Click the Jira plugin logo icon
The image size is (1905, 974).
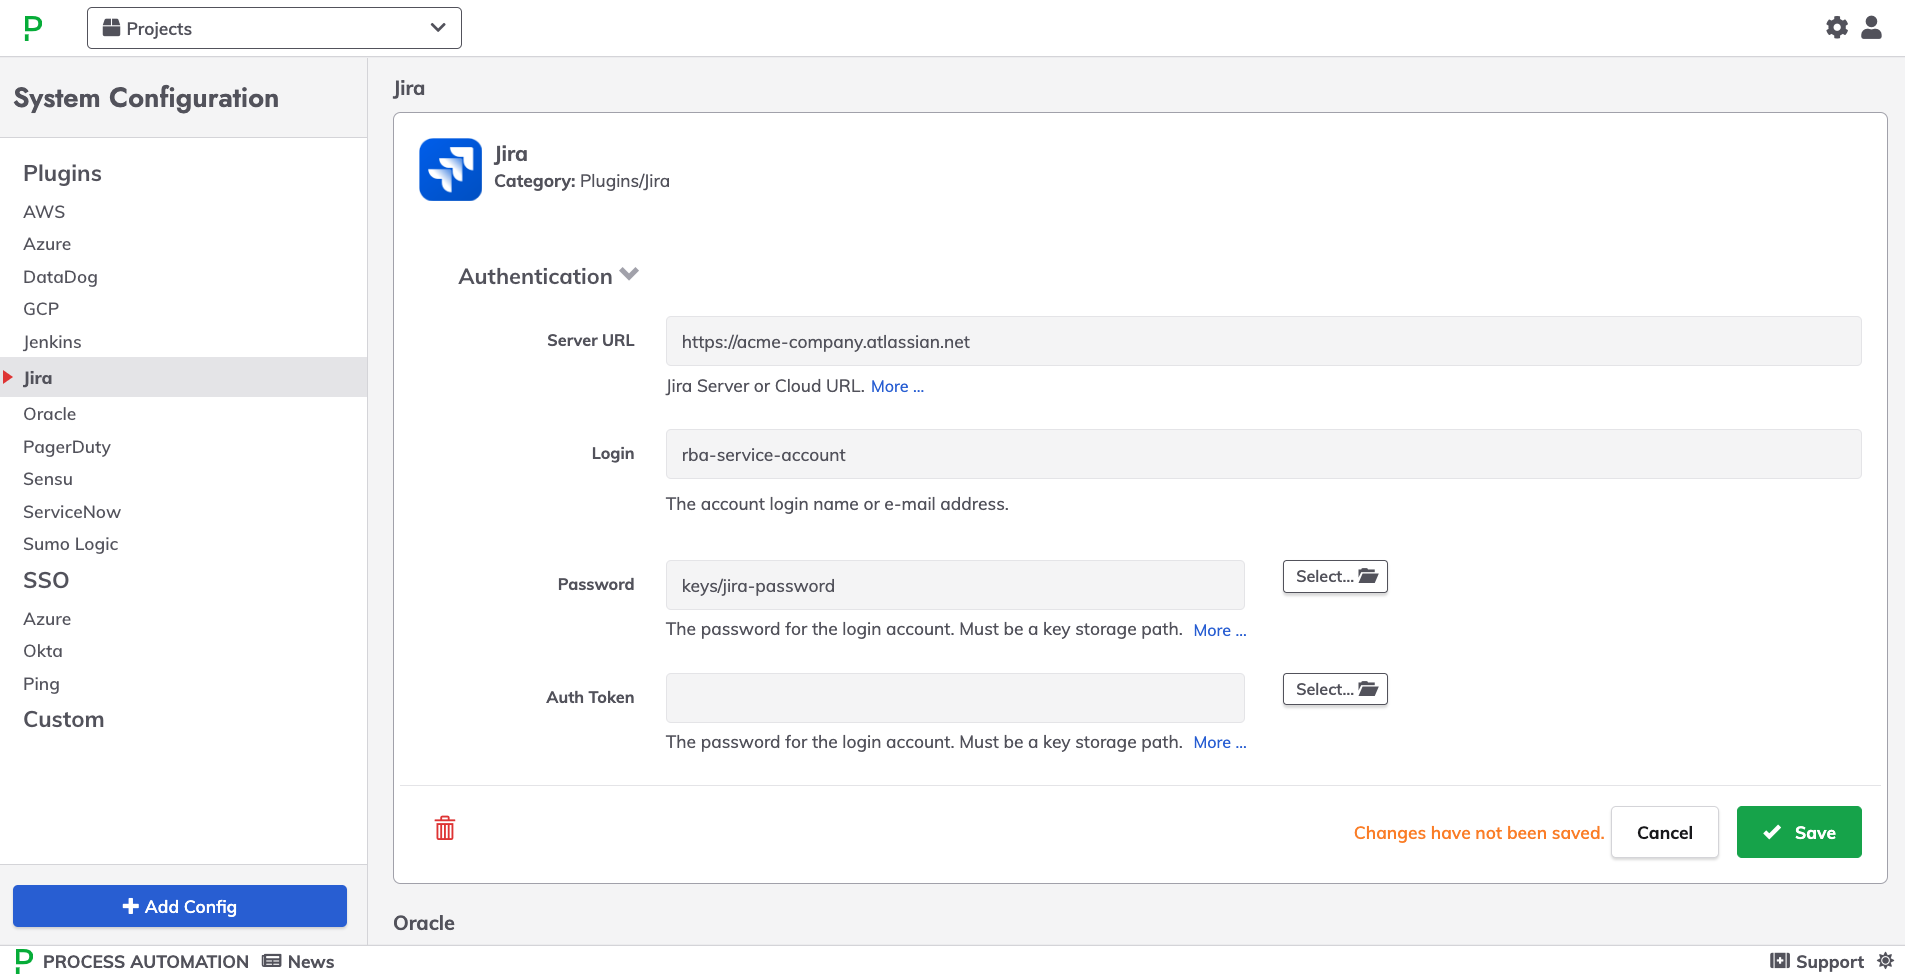[x=450, y=169]
